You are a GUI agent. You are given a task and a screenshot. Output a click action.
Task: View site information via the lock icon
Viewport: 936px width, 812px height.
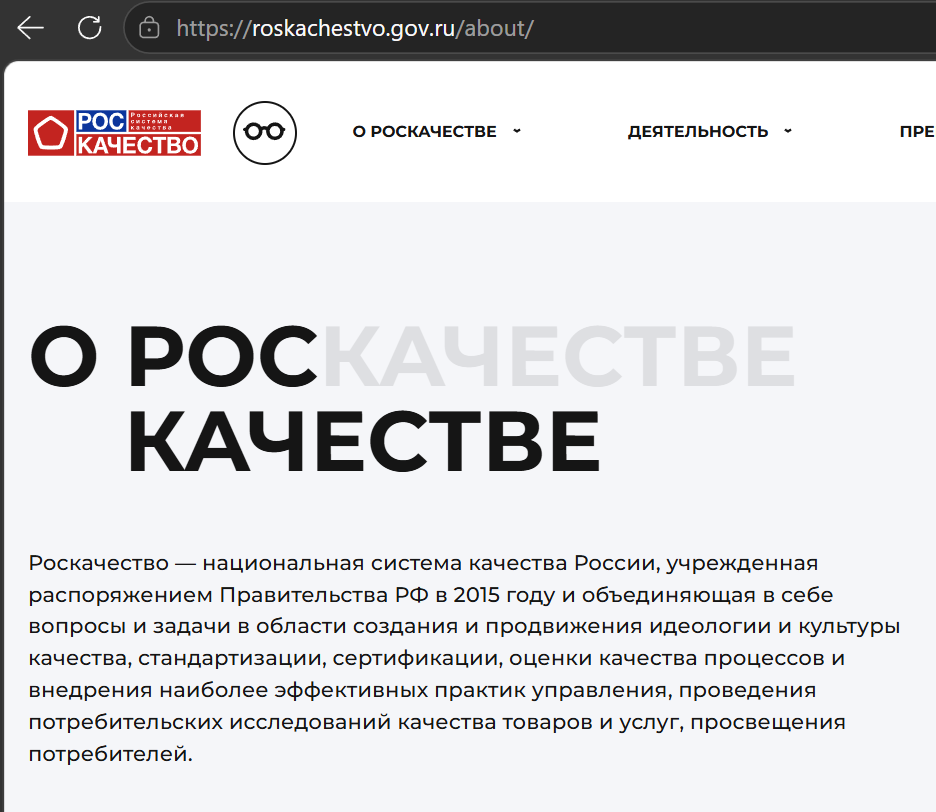[149, 28]
